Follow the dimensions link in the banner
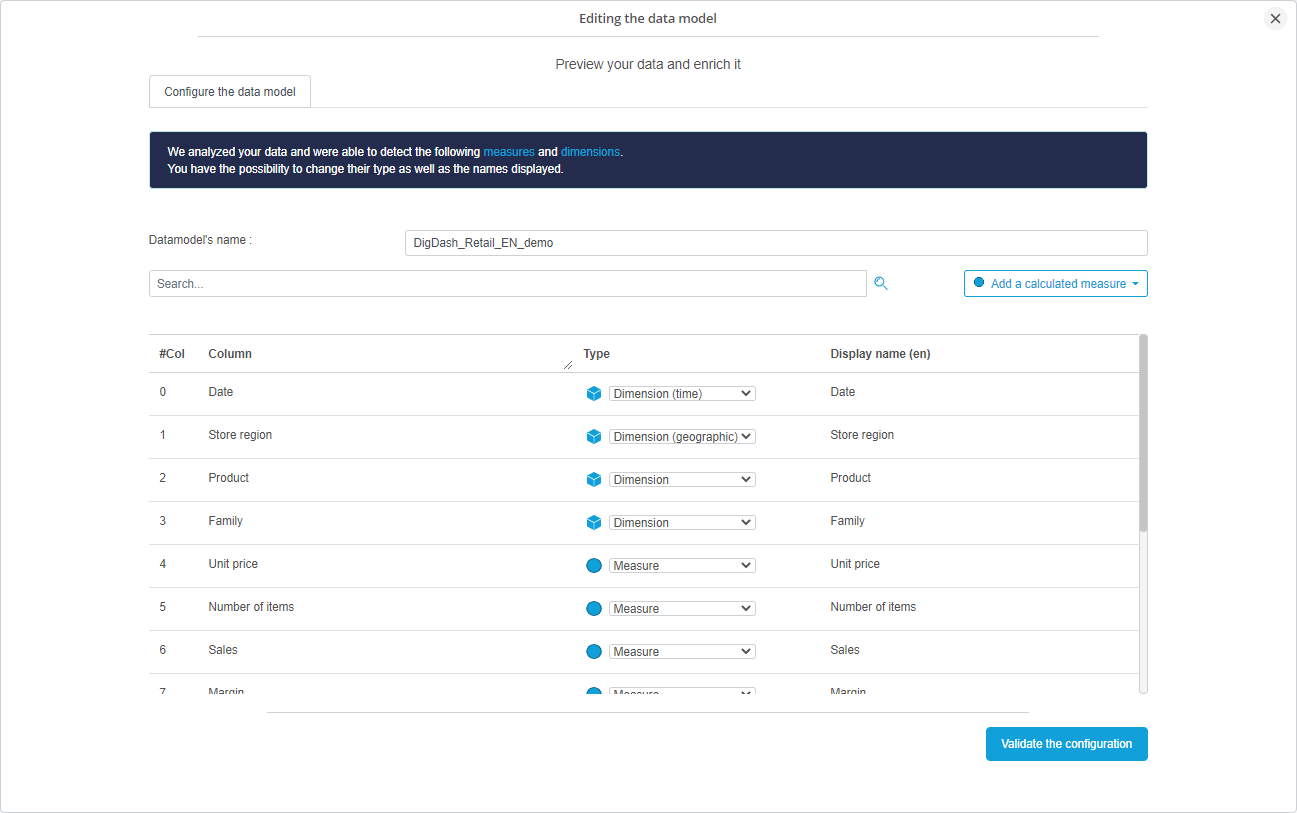 coord(590,152)
